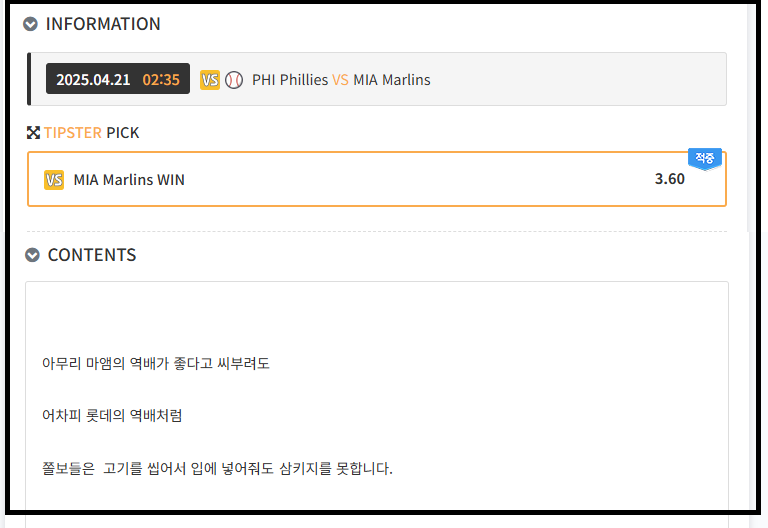
Task: Open the PHI Phillies team link
Action: [x=290, y=79]
